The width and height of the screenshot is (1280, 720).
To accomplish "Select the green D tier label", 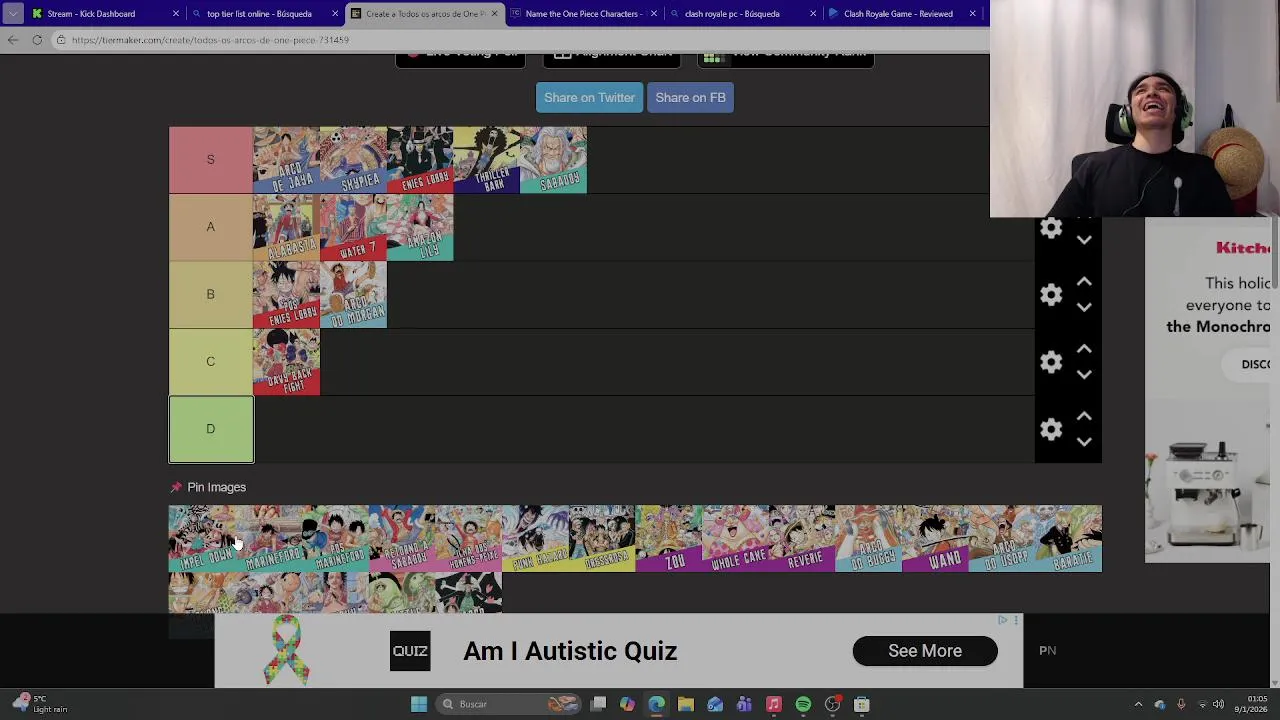I will (x=210, y=429).
